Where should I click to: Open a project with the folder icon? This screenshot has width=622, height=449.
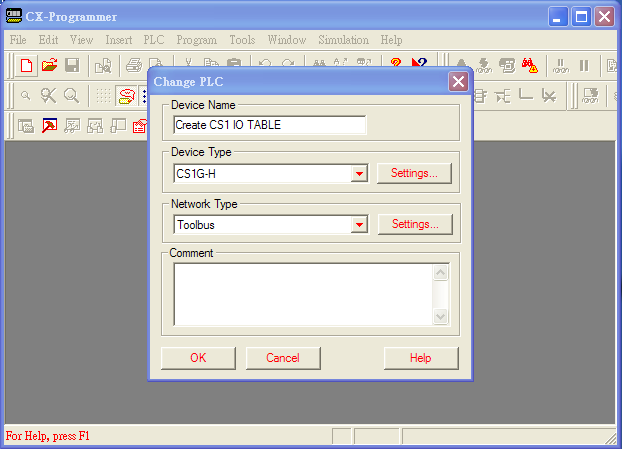pos(50,65)
